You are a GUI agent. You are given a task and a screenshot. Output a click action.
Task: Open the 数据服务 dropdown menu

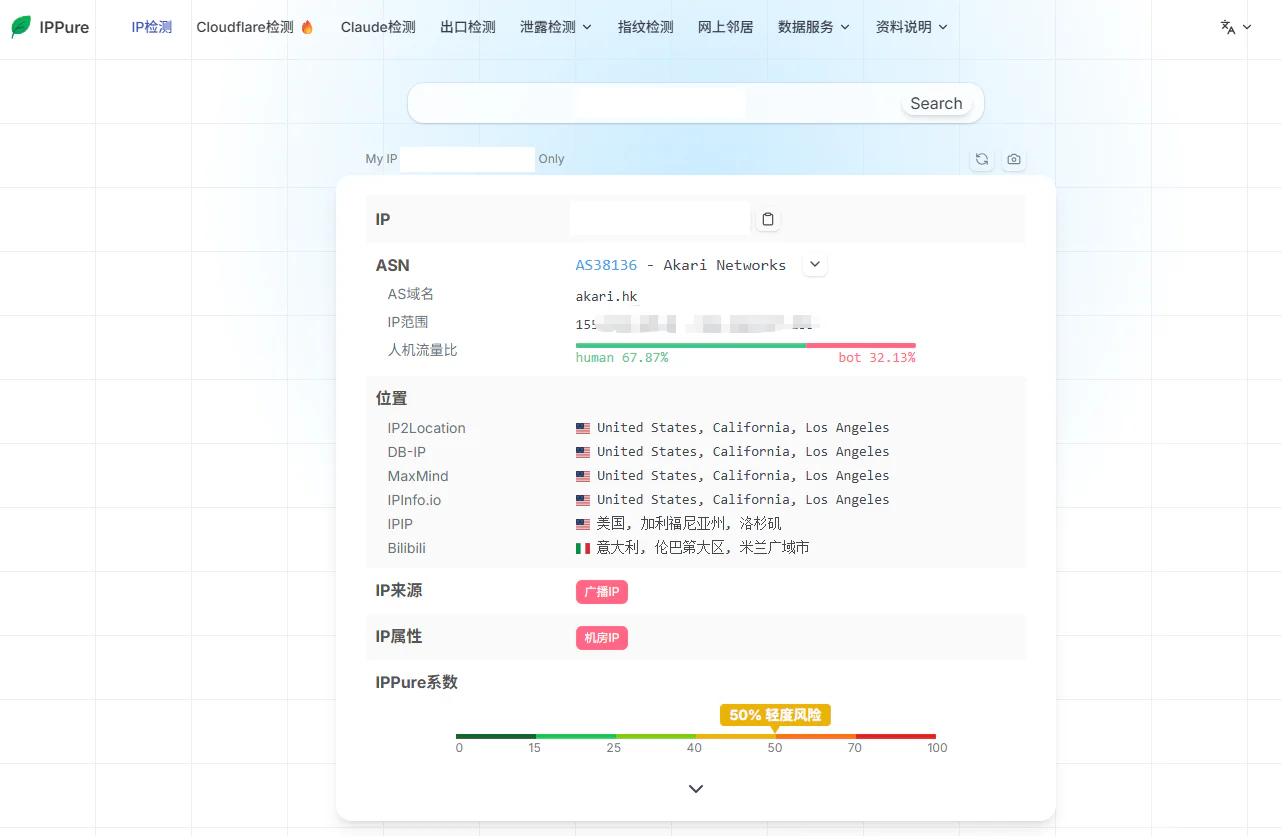point(814,27)
